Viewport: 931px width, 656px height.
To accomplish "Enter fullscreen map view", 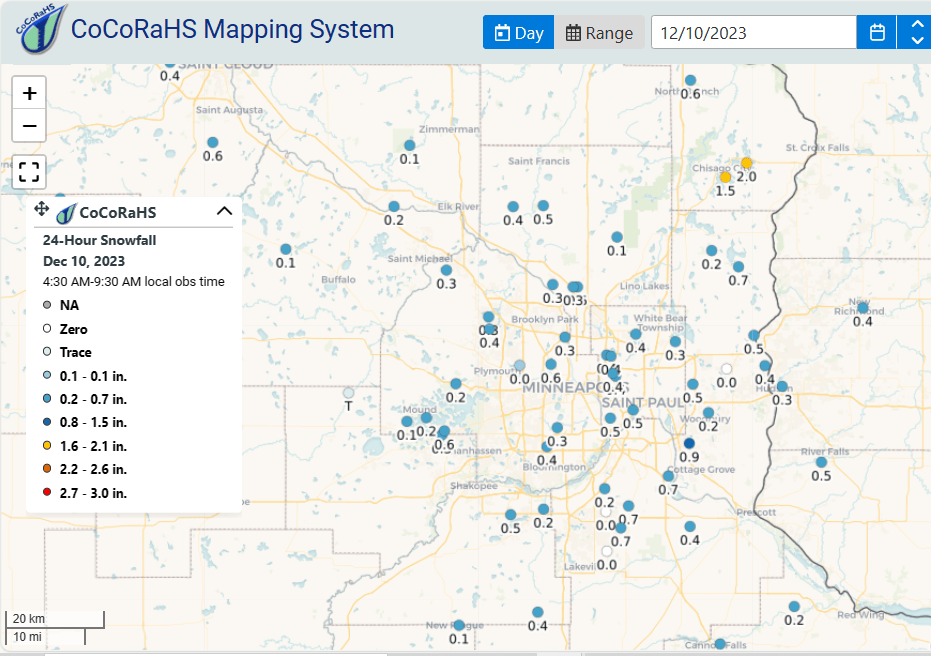I will click(30, 171).
